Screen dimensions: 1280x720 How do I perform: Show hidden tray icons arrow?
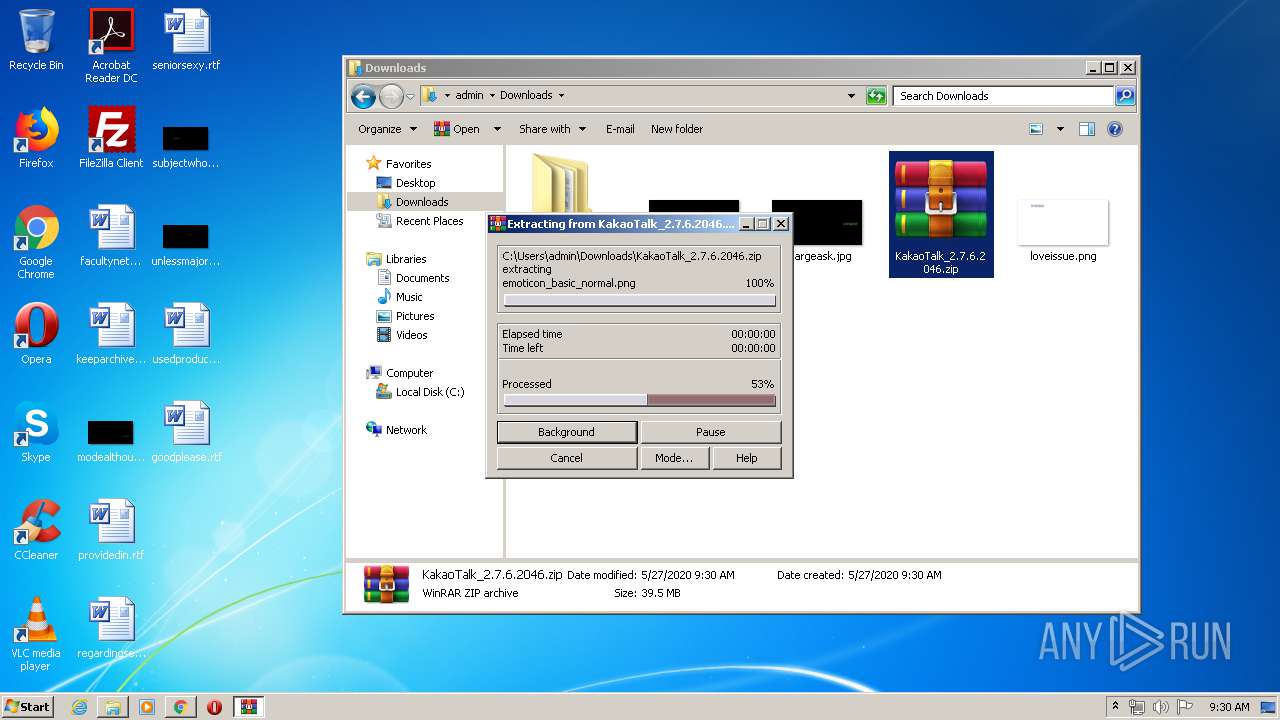point(1116,706)
